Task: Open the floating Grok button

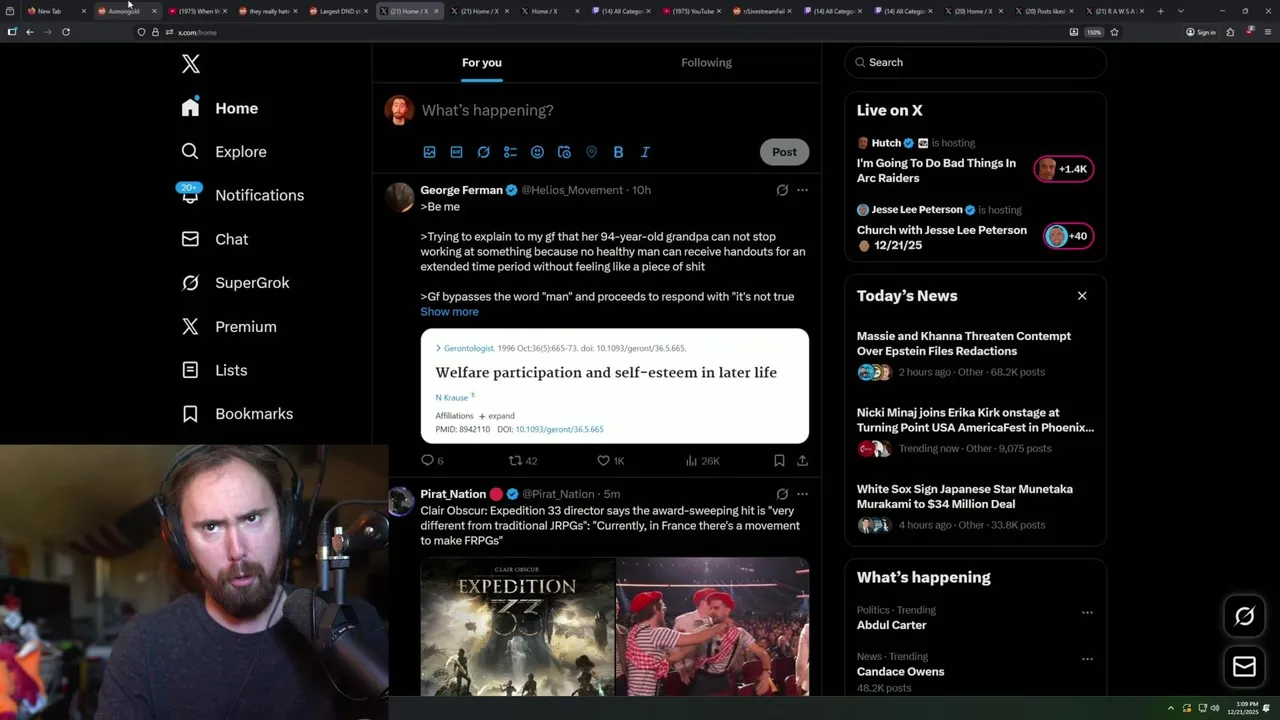Action: pos(1244,617)
